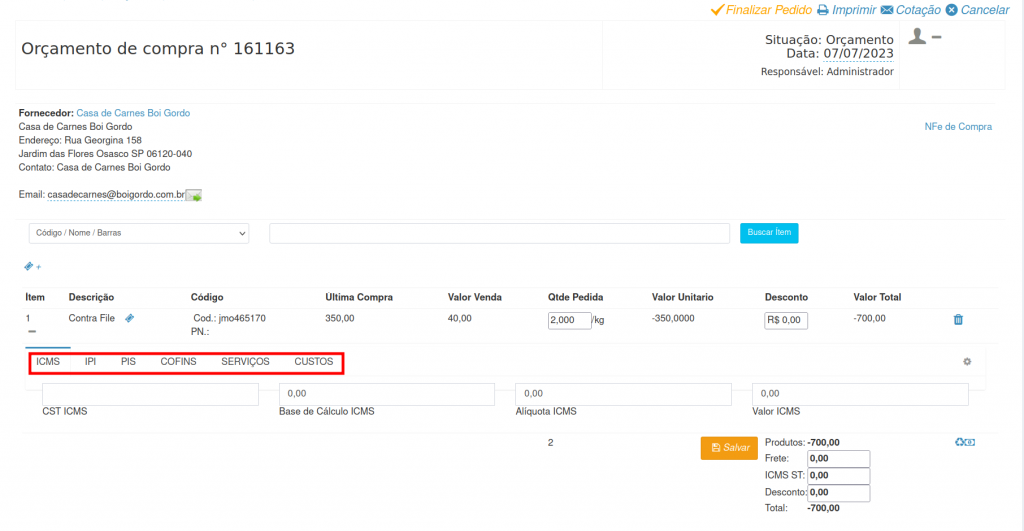Image resolution: width=1024 pixels, height=531 pixels.
Task: Click the recycle money icon beside Produtos total
Action: (x=965, y=442)
